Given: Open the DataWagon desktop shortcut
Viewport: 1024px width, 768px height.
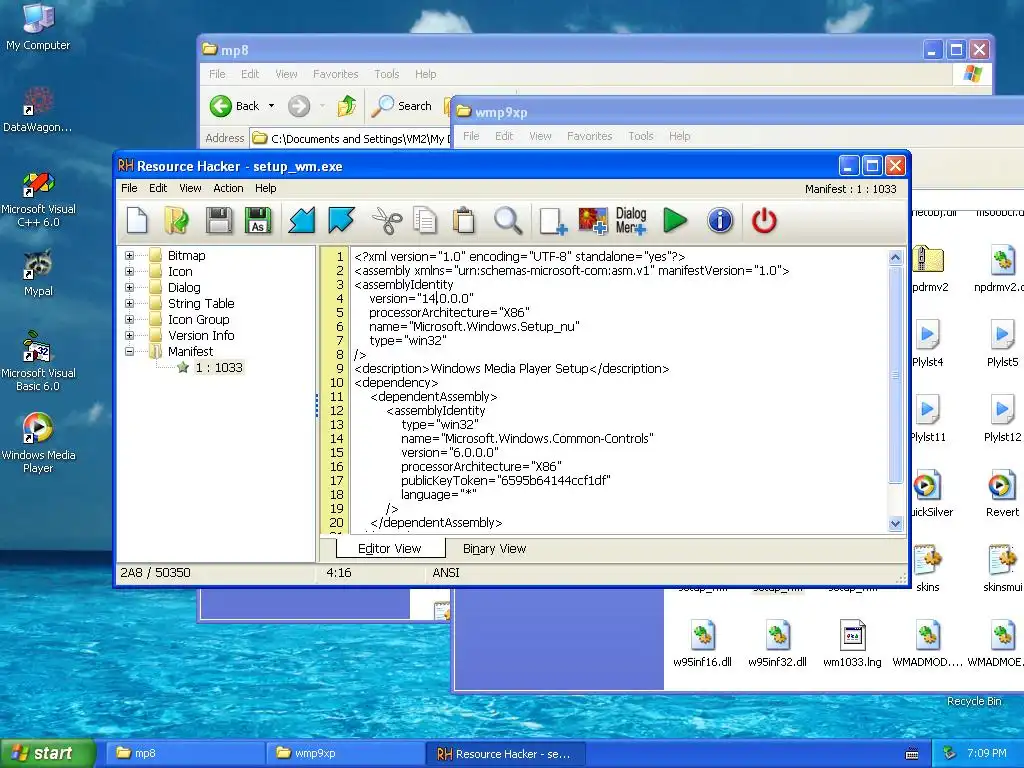Looking at the screenshot, I should 38,109.
